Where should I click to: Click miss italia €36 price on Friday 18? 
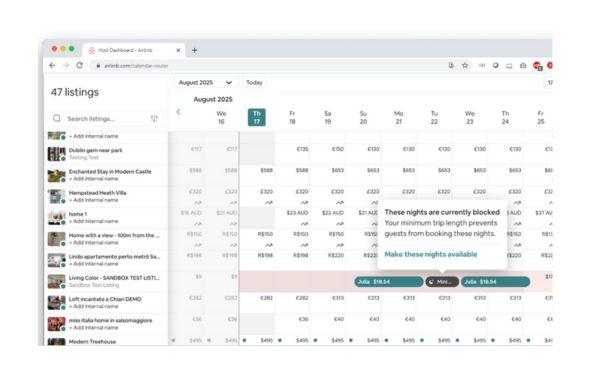click(x=303, y=319)
